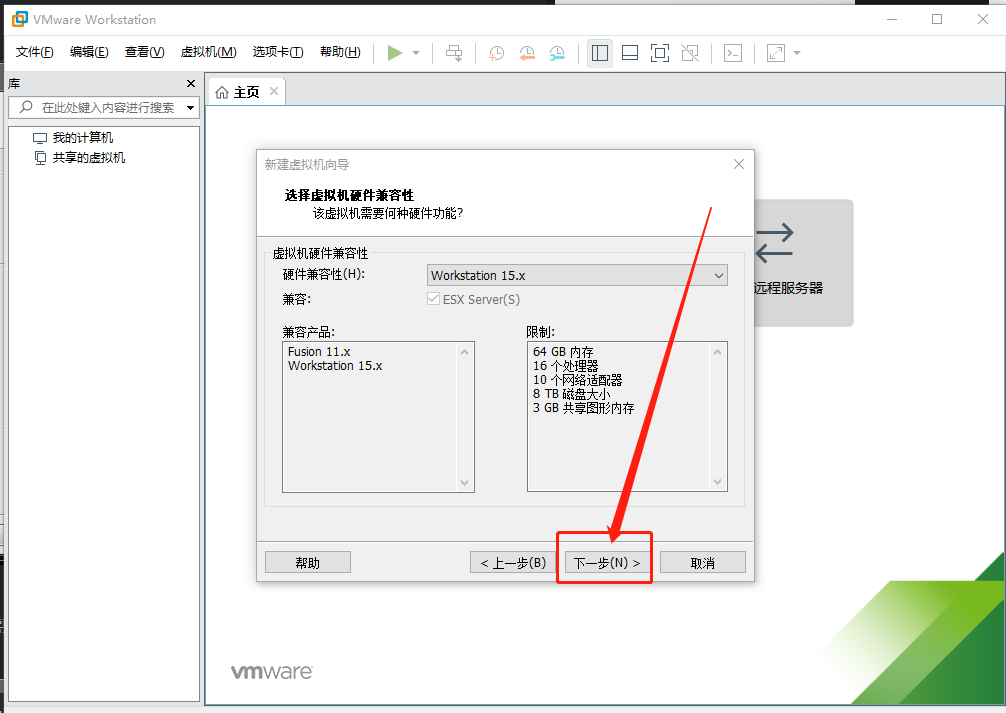Click the 下一步(N) next button

(608, 562)
